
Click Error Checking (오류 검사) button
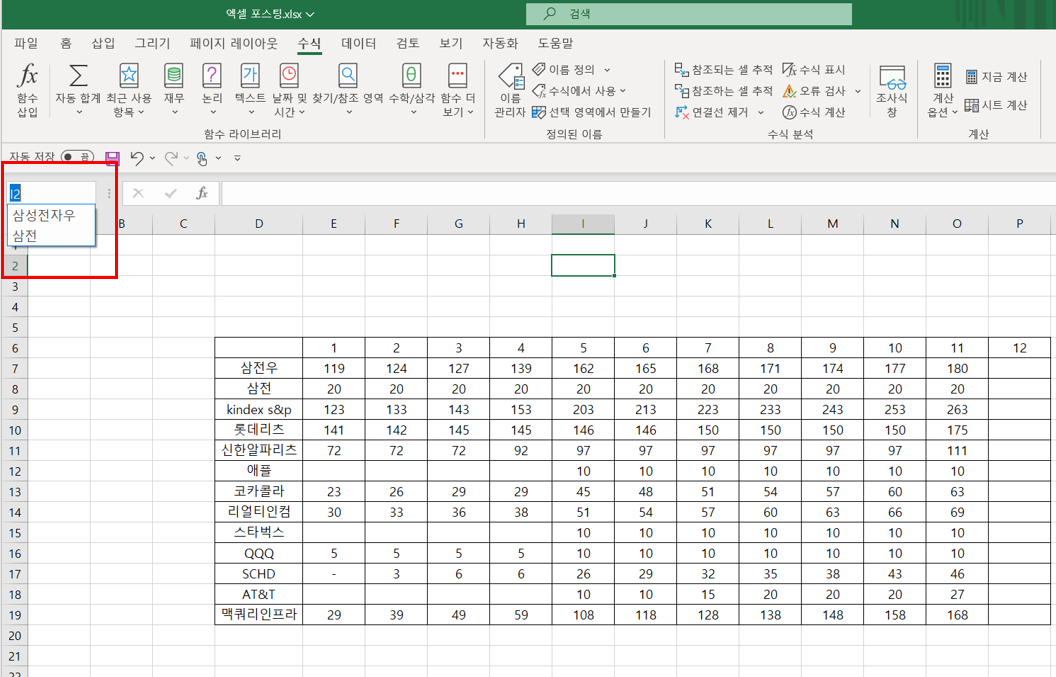pos(815,91)
